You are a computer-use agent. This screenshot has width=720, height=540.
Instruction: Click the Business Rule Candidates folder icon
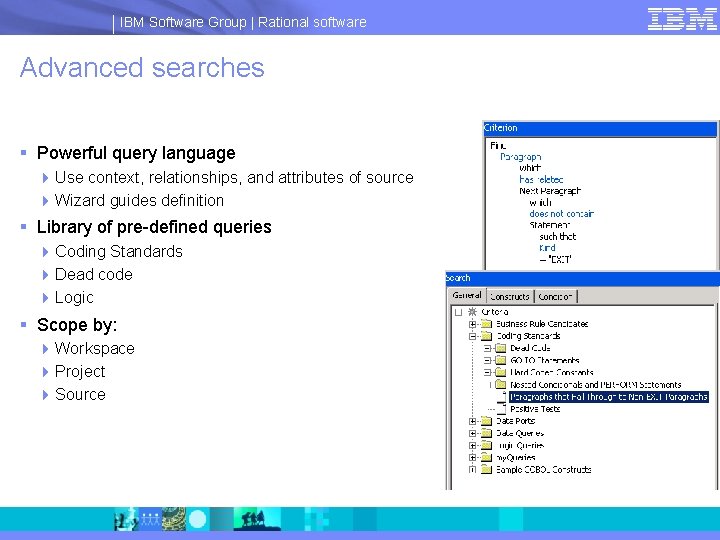[486, 324]
